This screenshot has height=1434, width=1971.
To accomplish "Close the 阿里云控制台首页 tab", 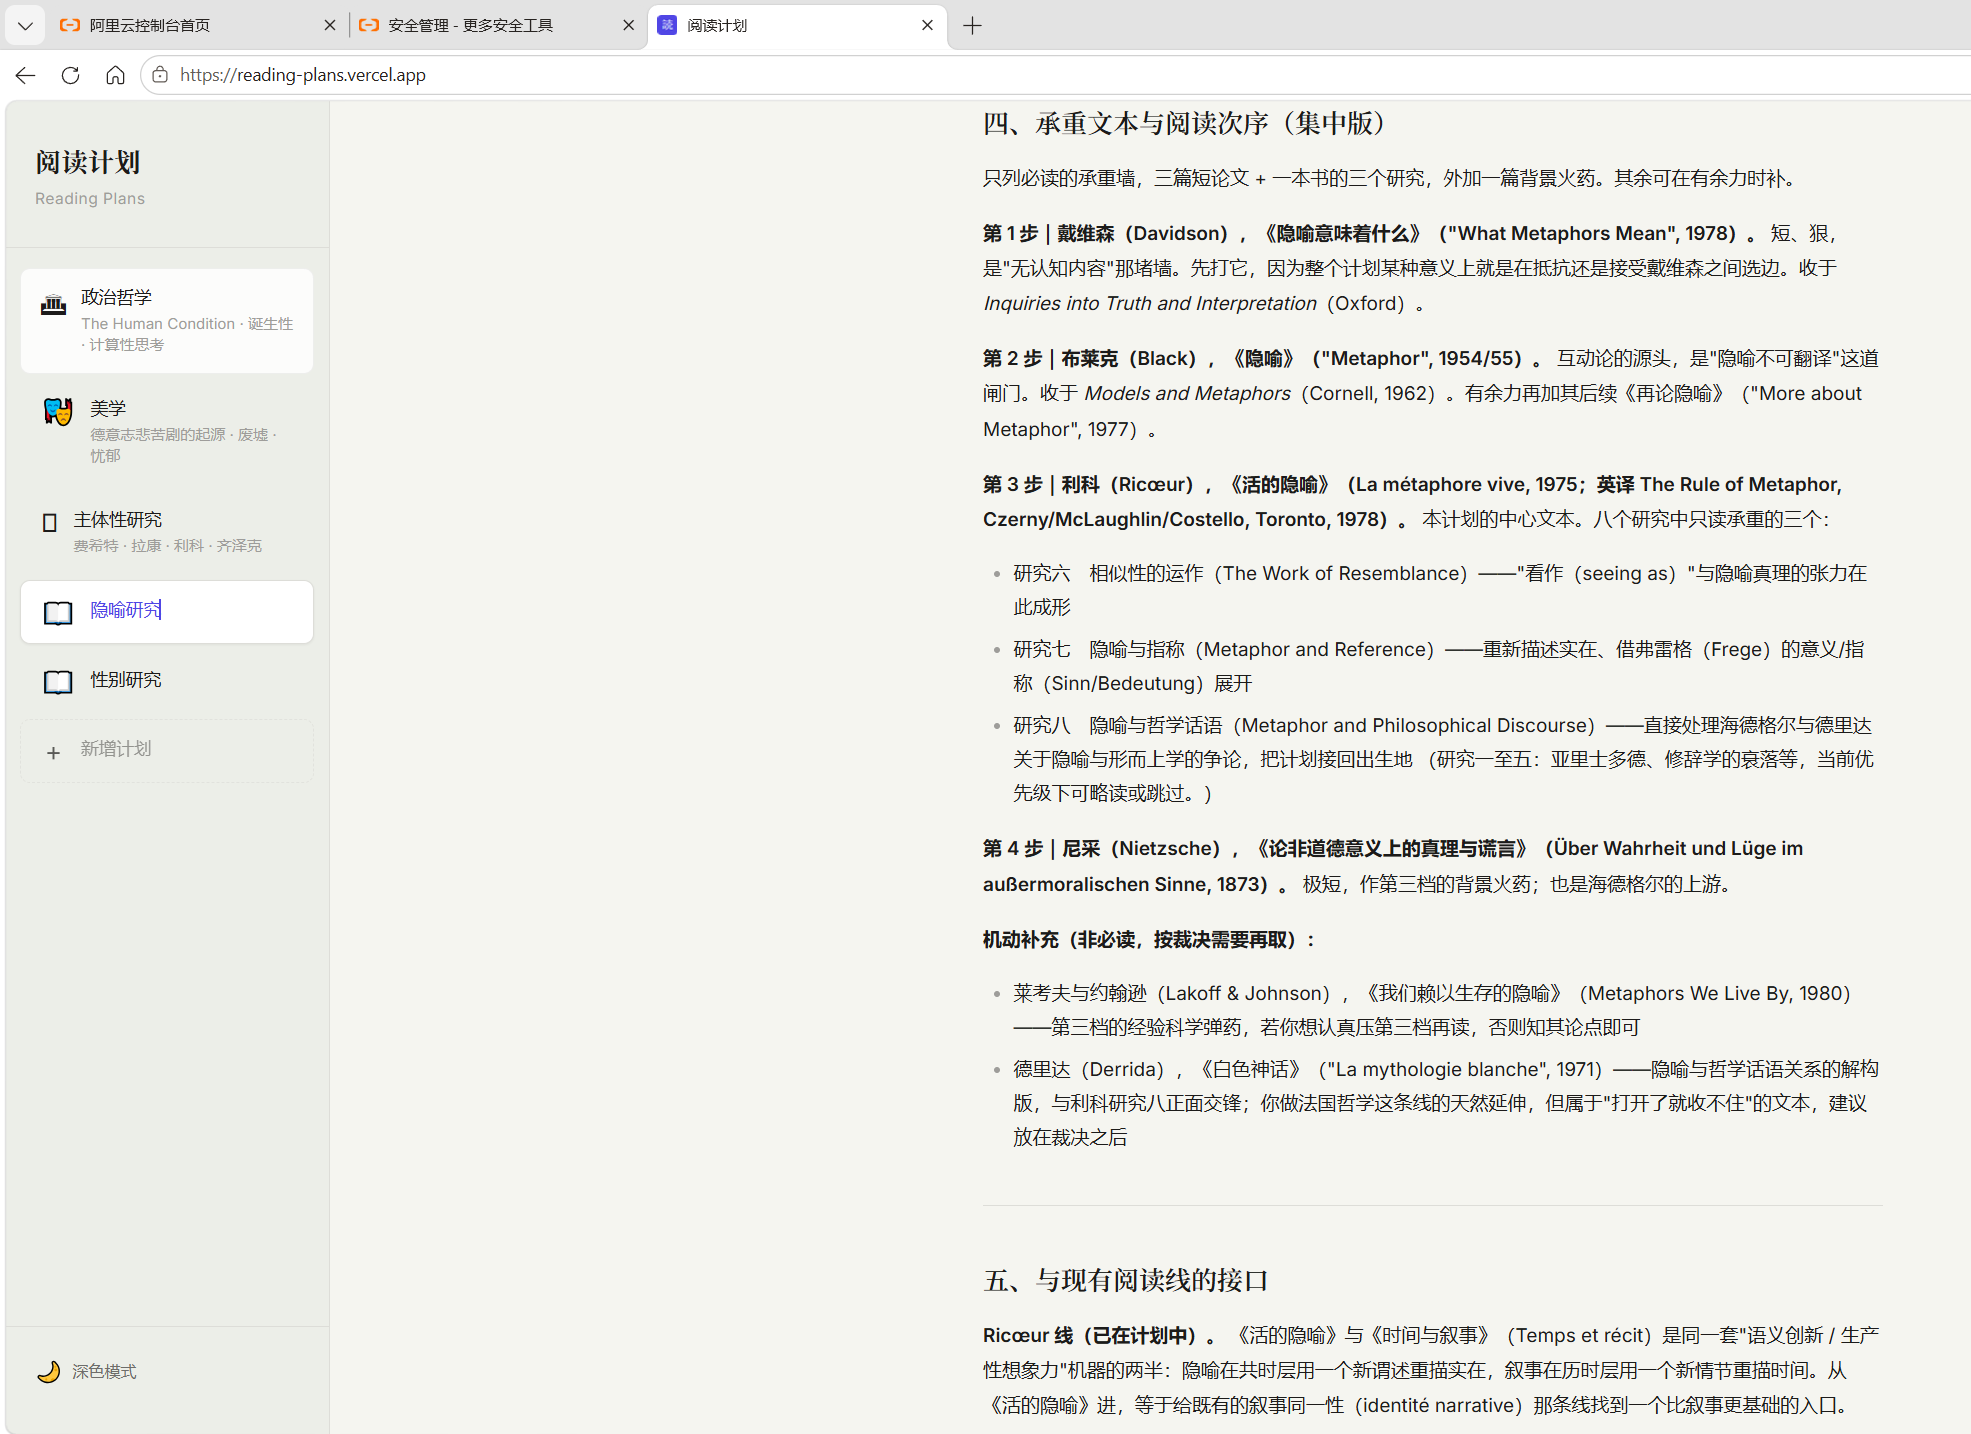I will (329, 25).
